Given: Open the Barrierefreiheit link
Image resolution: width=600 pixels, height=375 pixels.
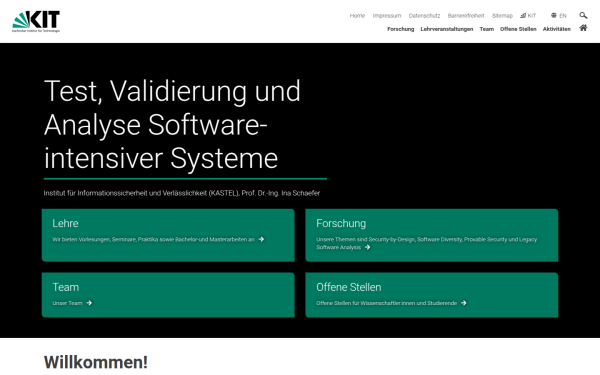Looking at the screenshot, I should coord(466,16).
